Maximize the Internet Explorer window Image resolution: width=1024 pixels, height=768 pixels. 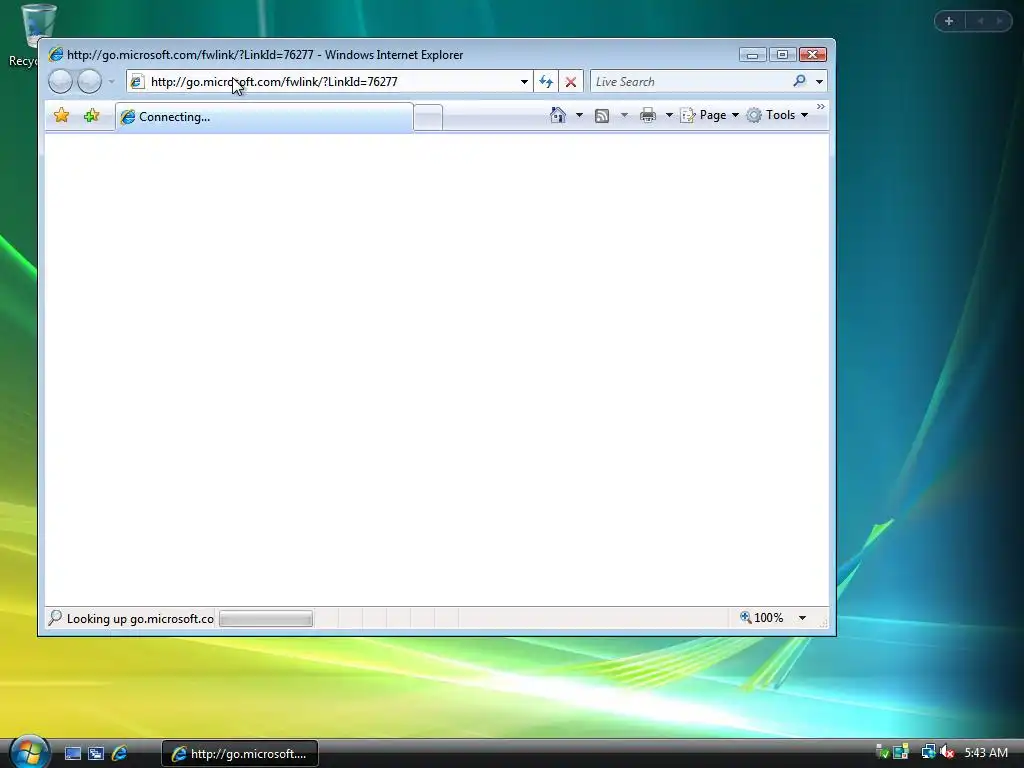tap(782, 55)
